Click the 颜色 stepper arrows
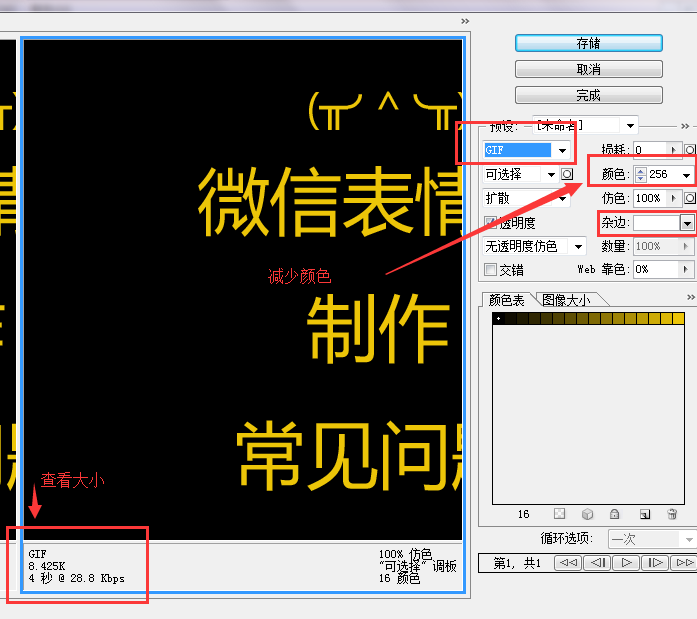The height and width of the screenshot is (619, 697). [x=641, y=174]
